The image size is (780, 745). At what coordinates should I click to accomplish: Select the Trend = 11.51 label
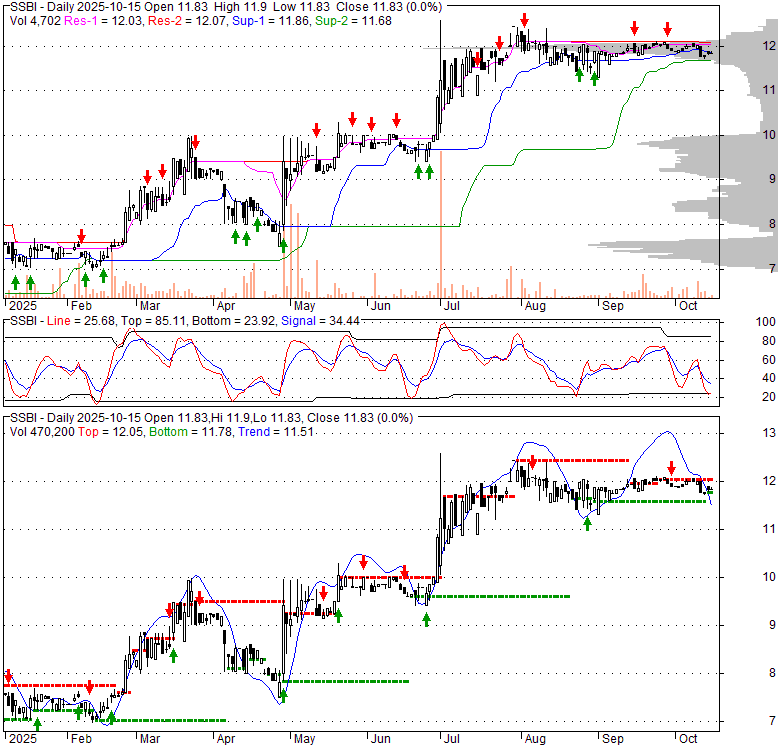click(276, 432)
